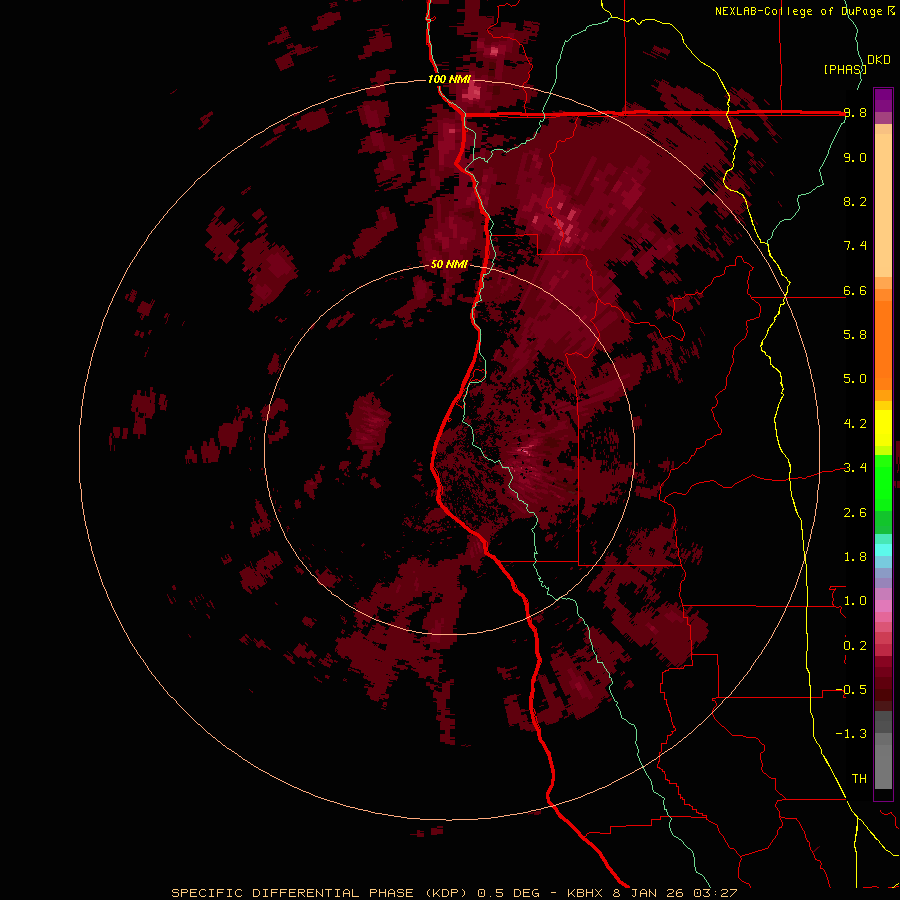Screen dimensions: 900x900
Task: Click the 0.2 scale value
Action: click(x=855, y=646)
